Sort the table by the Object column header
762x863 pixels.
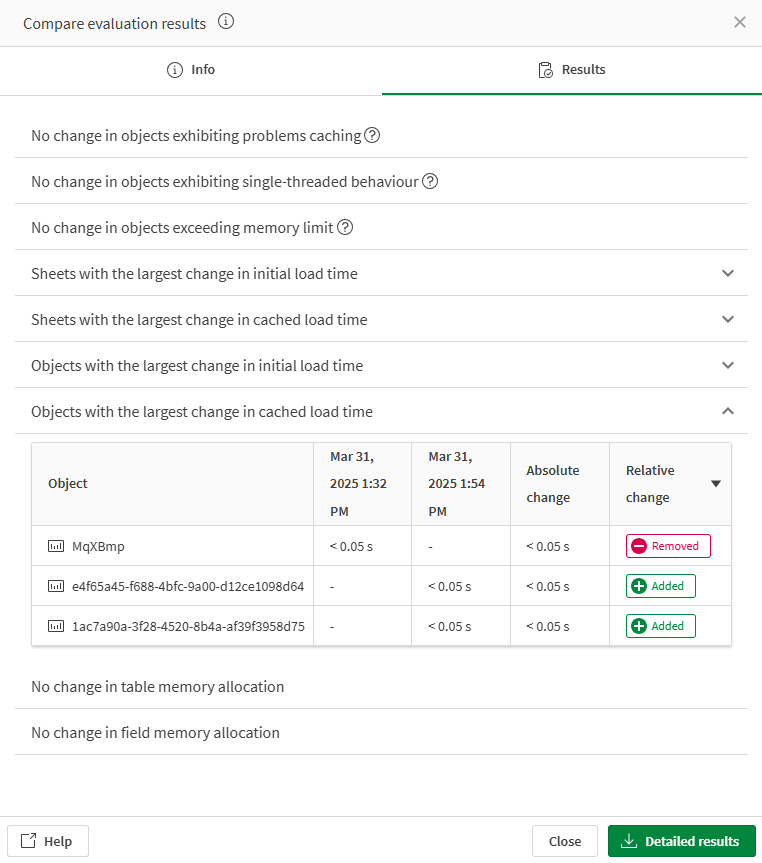67,483
